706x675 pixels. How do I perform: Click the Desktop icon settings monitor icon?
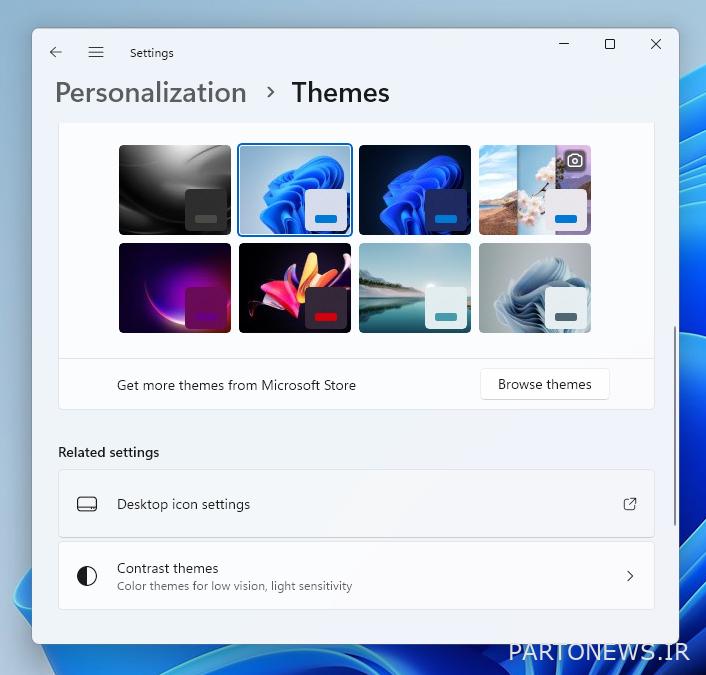tap(87, 504)
